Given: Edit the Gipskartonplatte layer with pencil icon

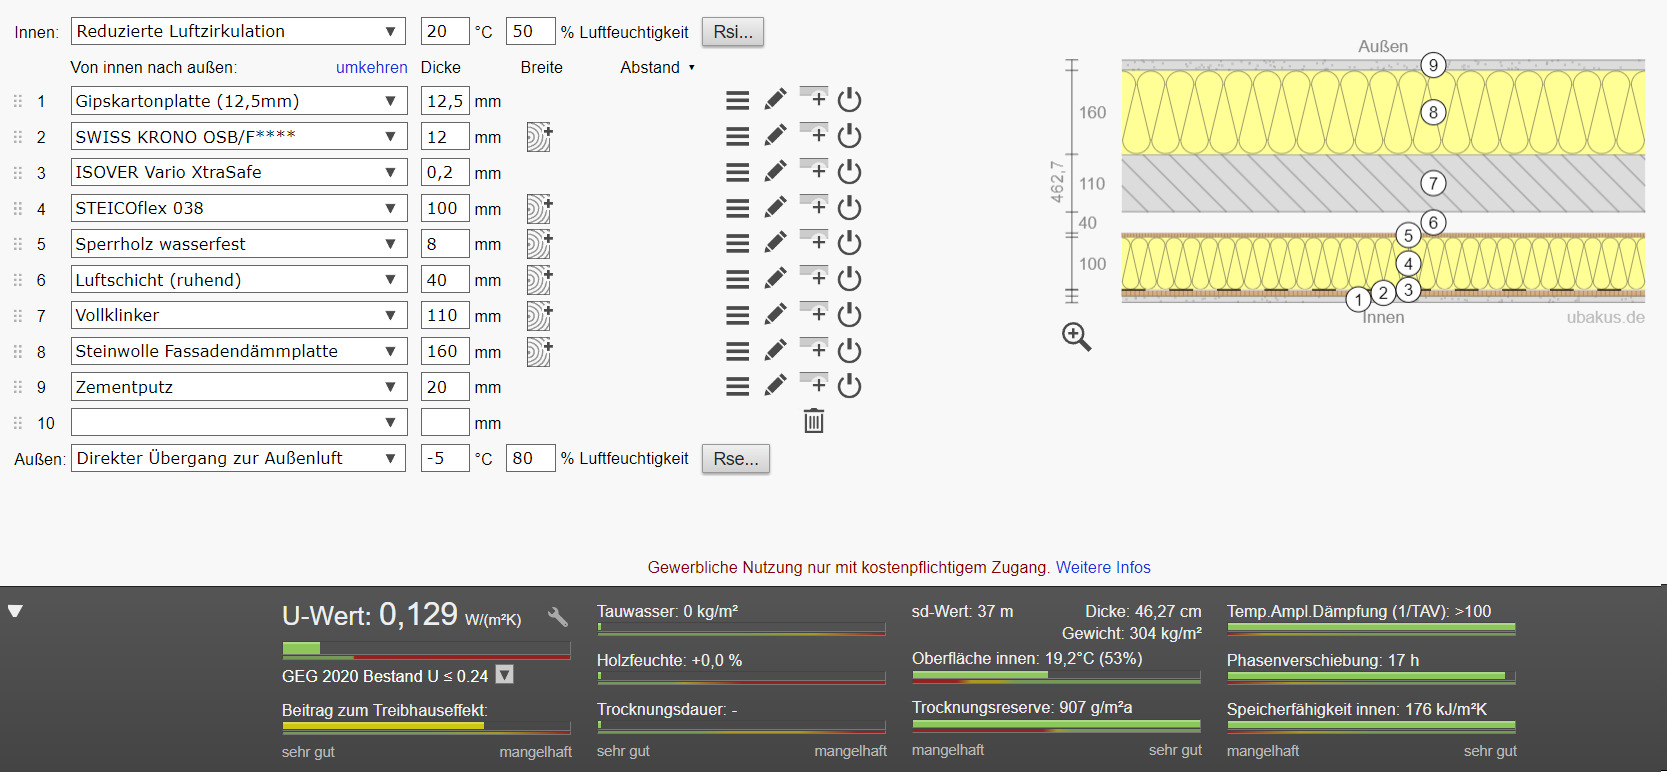Looking at the screenshot, I should point(775,100).
